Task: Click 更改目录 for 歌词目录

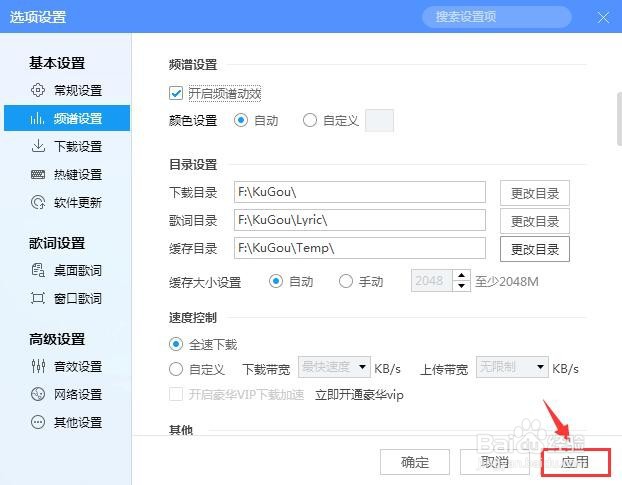Action: (x=535, y=221)
